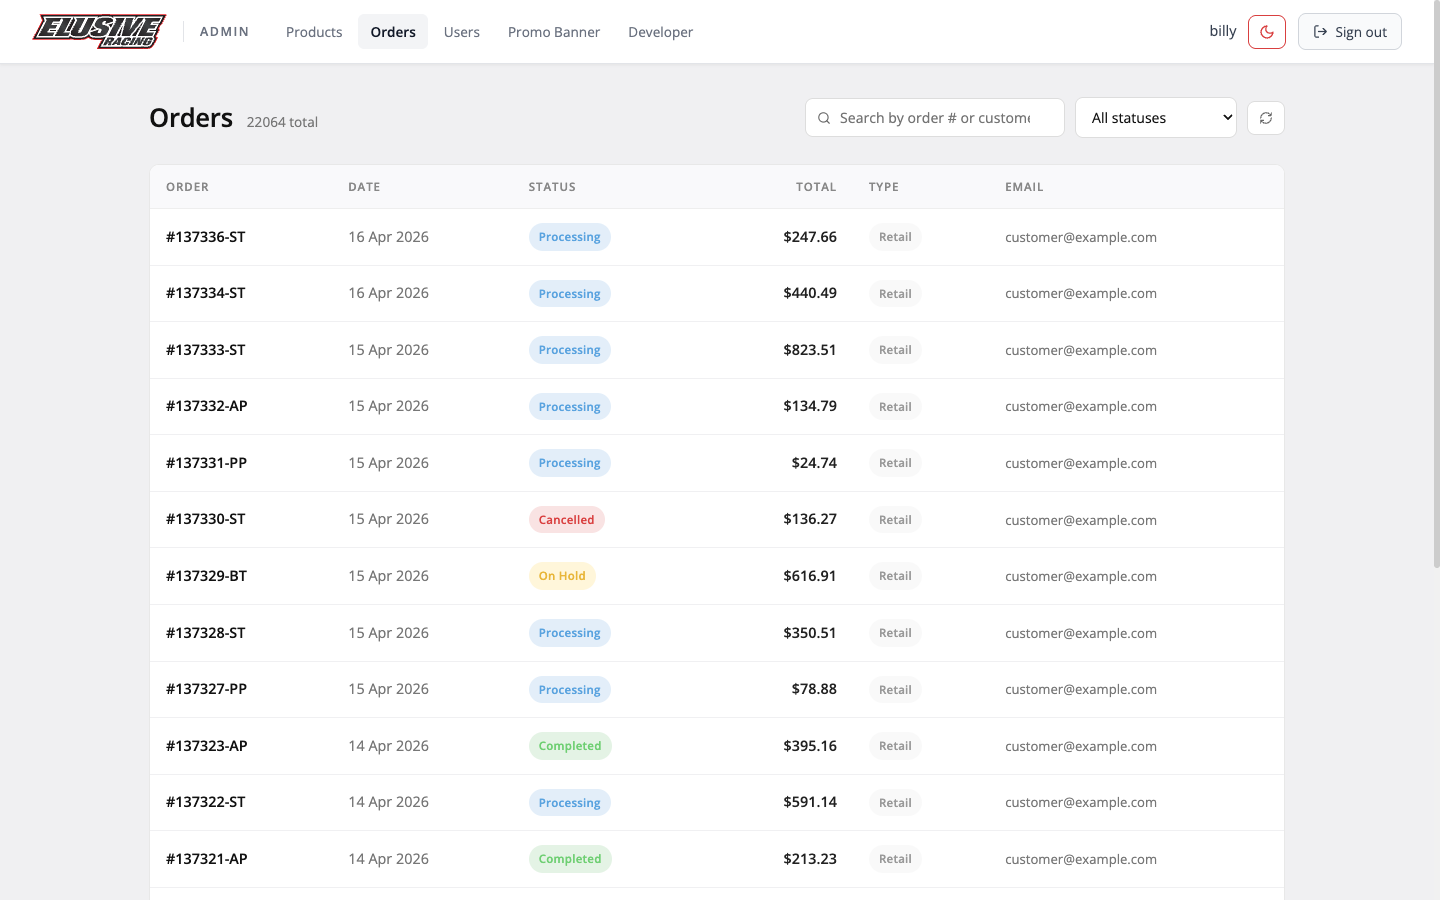Click the Sign out button

1350,32
